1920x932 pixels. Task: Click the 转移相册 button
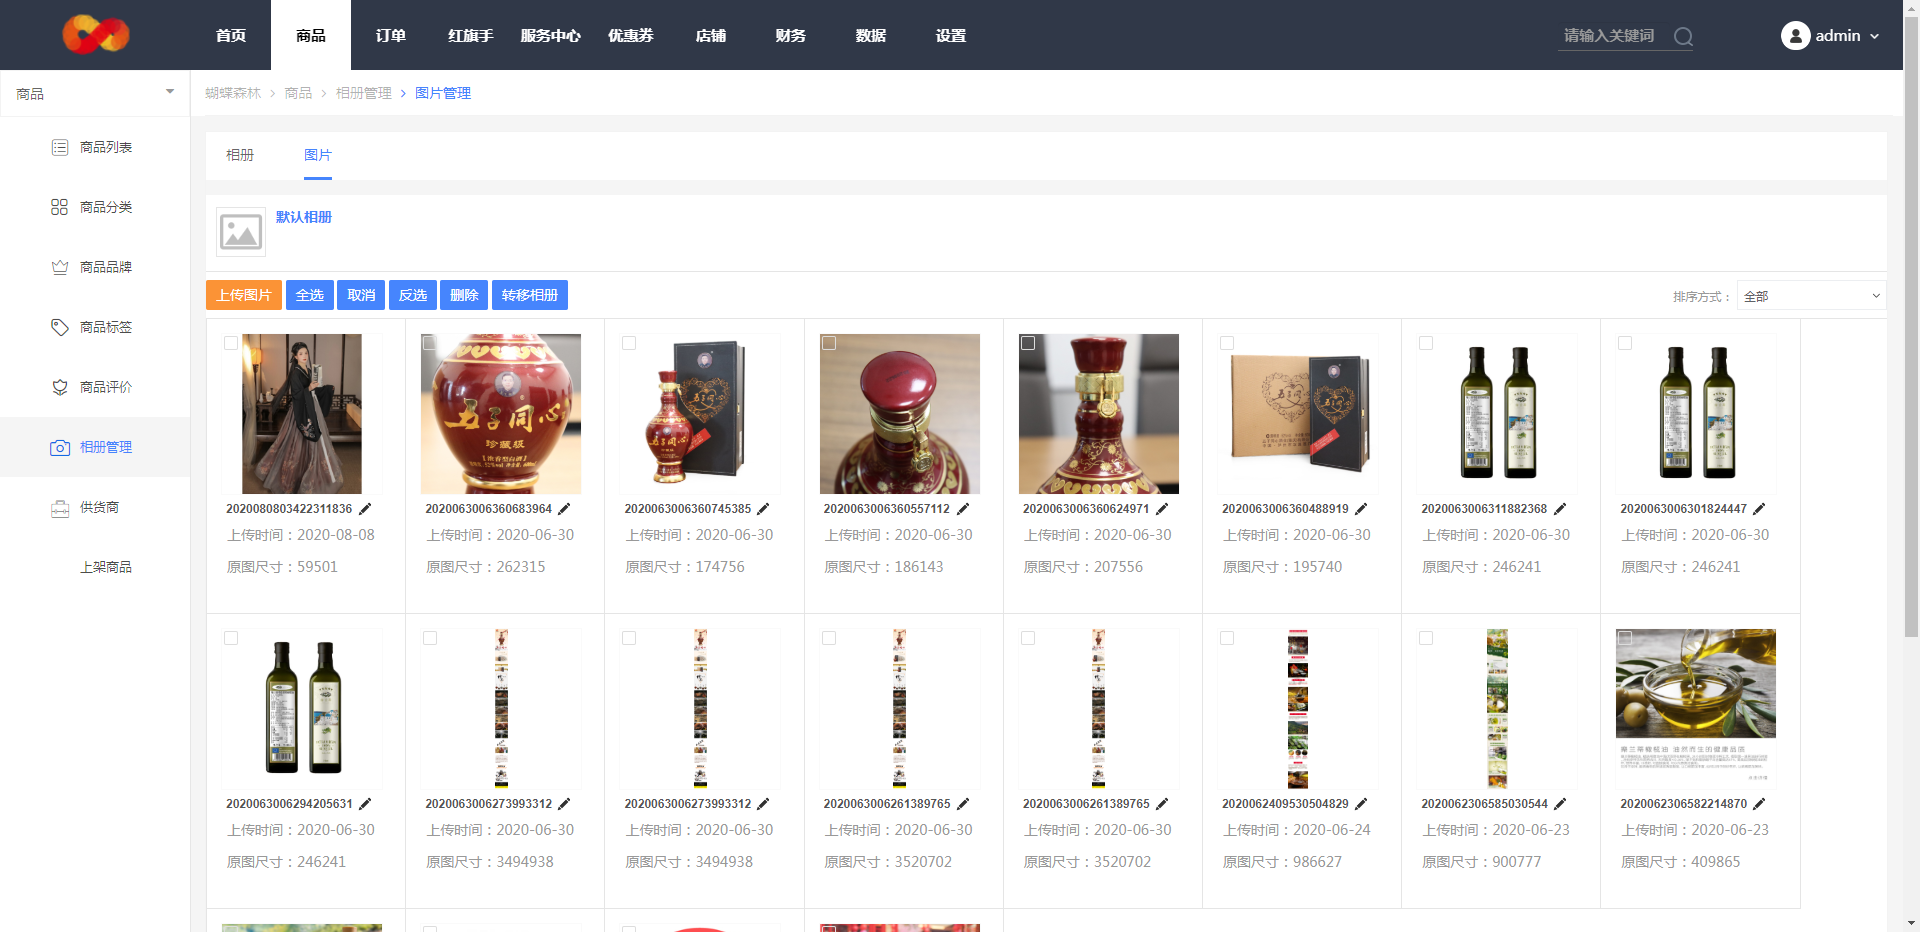pos(530,295)
